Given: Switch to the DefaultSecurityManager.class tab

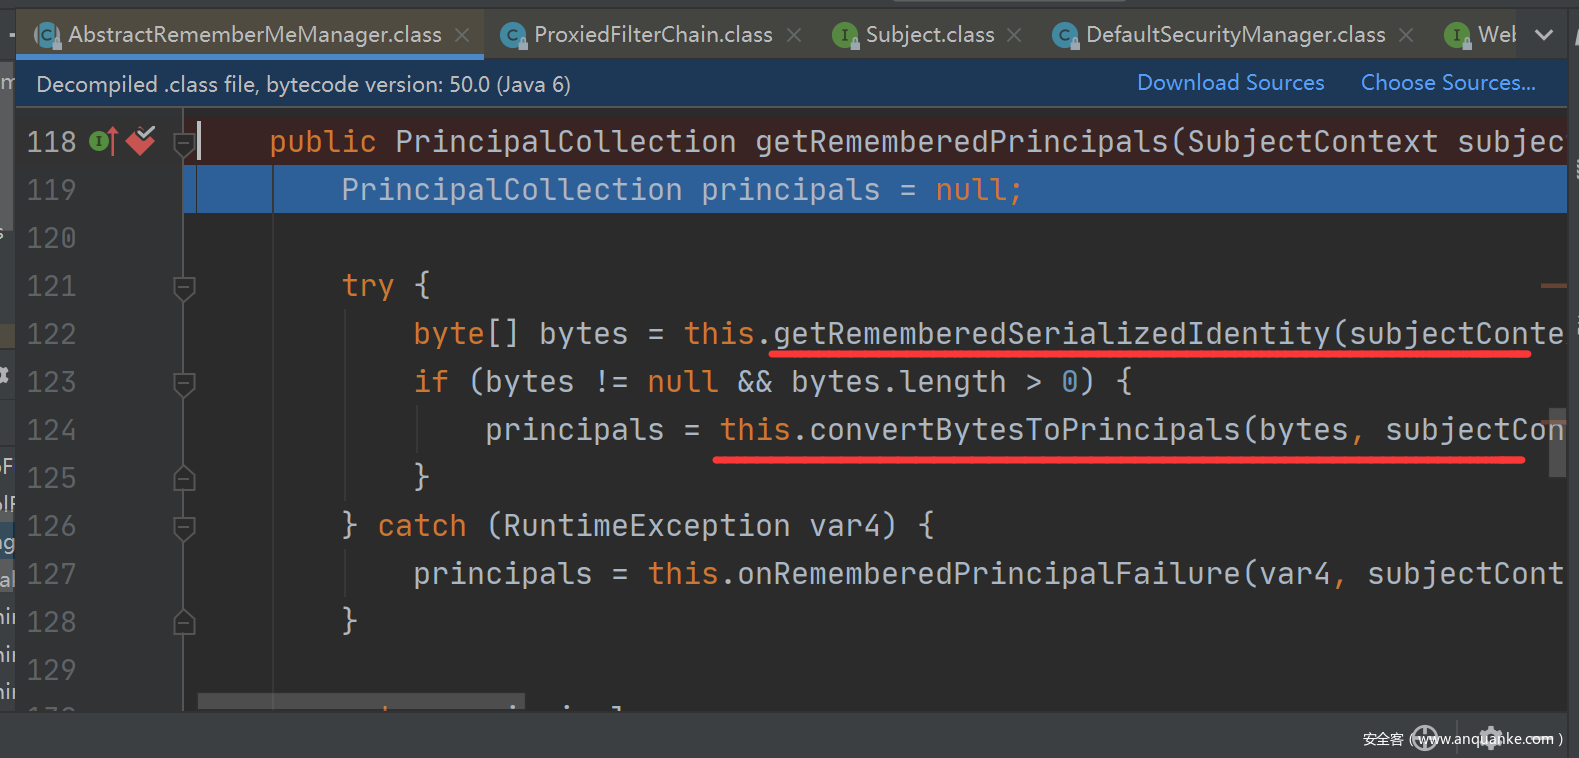Looking at the screenshot, I should tap(1235, 35).
